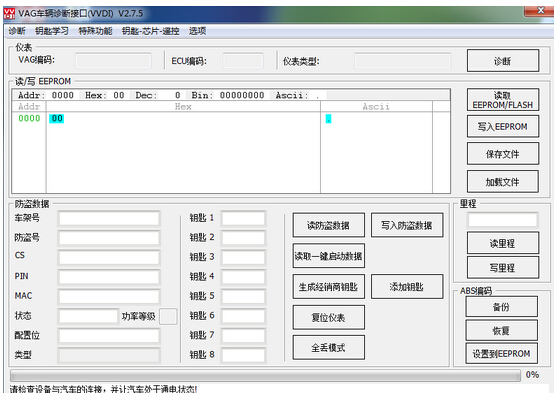Focus the CS input field
554x402 pixels.
click(109, 258)
